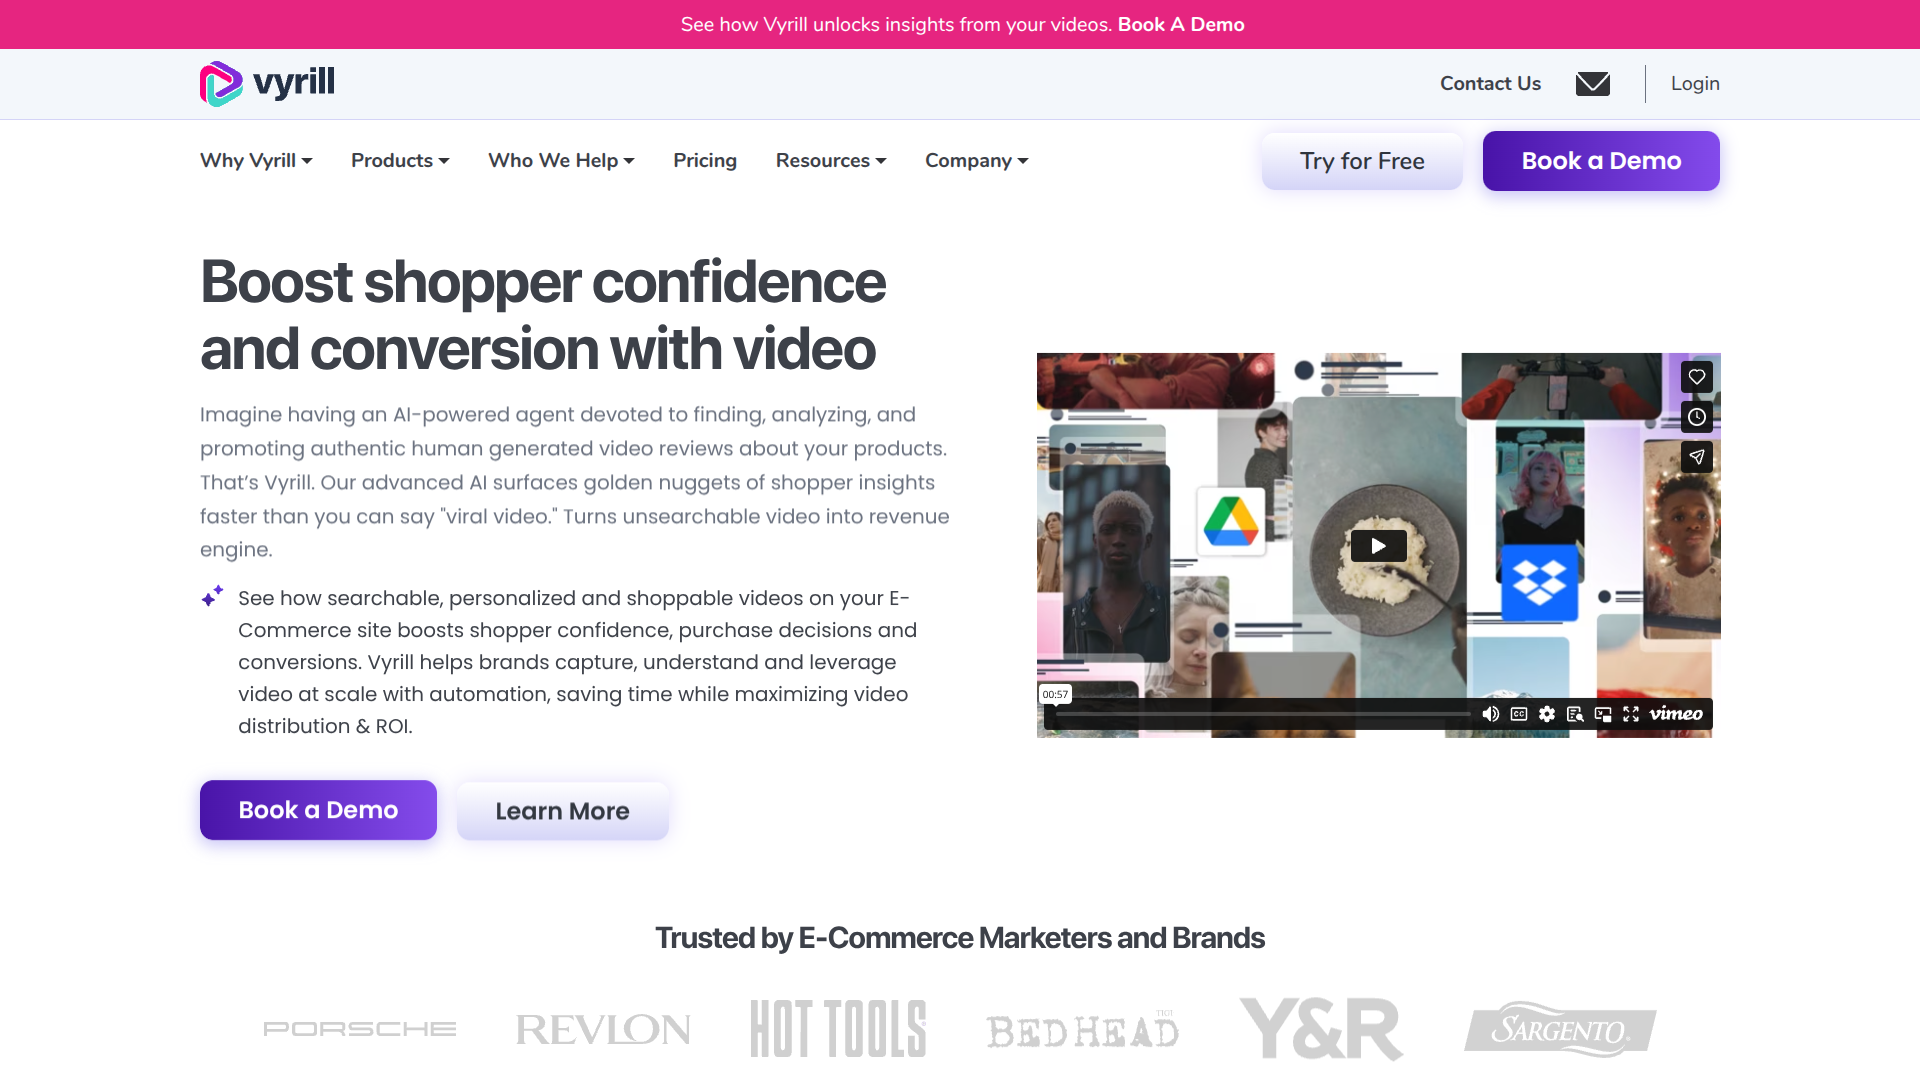This screenshot has width=1920, height=1080.
Task: Enter fullscreen on the Vimeo player
Action: (1631, 714)
